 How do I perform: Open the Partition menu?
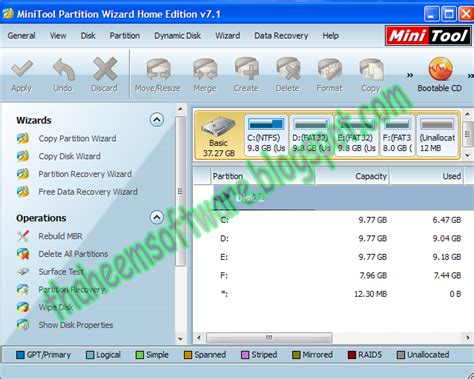(125, 36)
